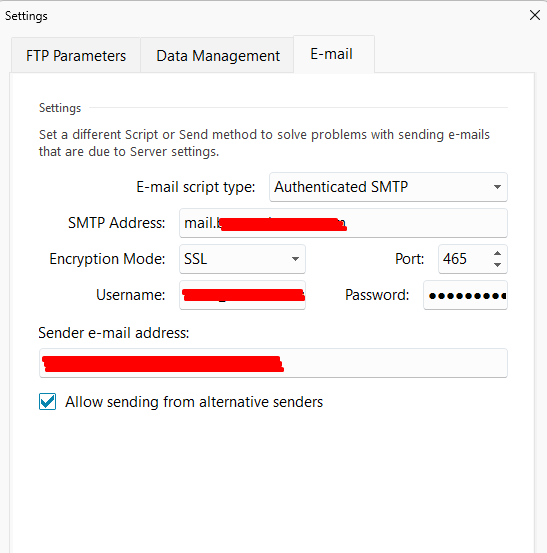Open the Data Management tab

pos(217,55)
